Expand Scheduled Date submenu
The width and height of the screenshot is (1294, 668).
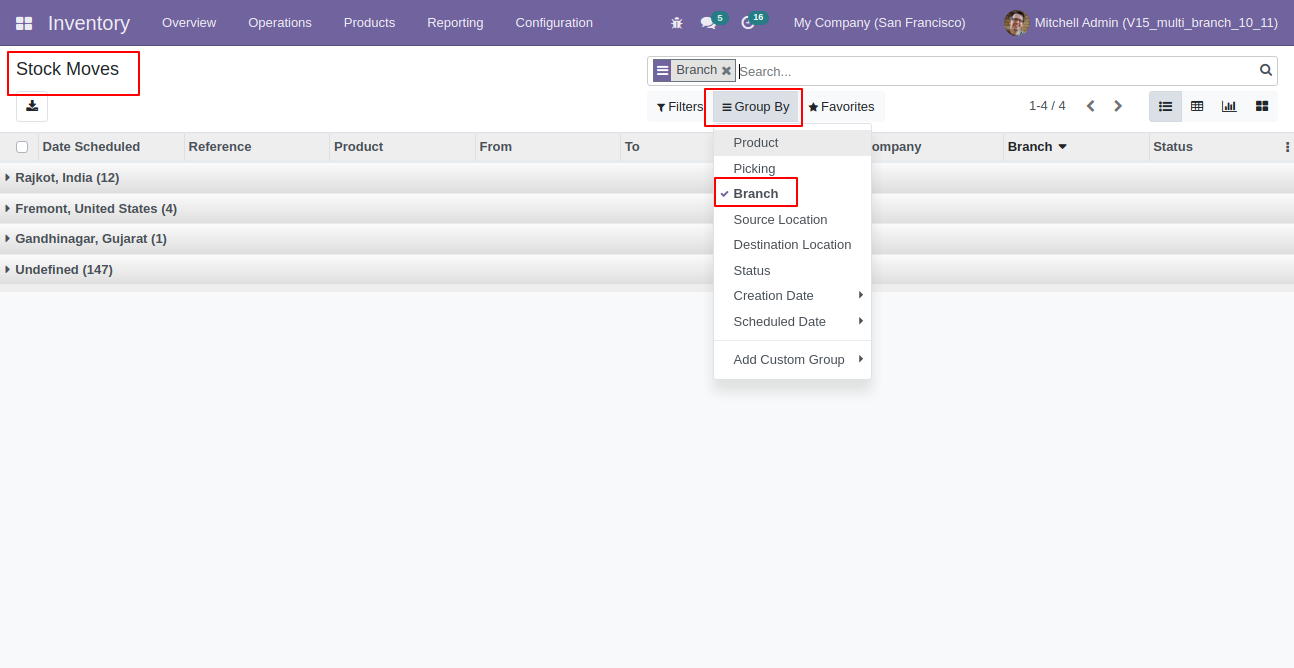pos(792,322)
